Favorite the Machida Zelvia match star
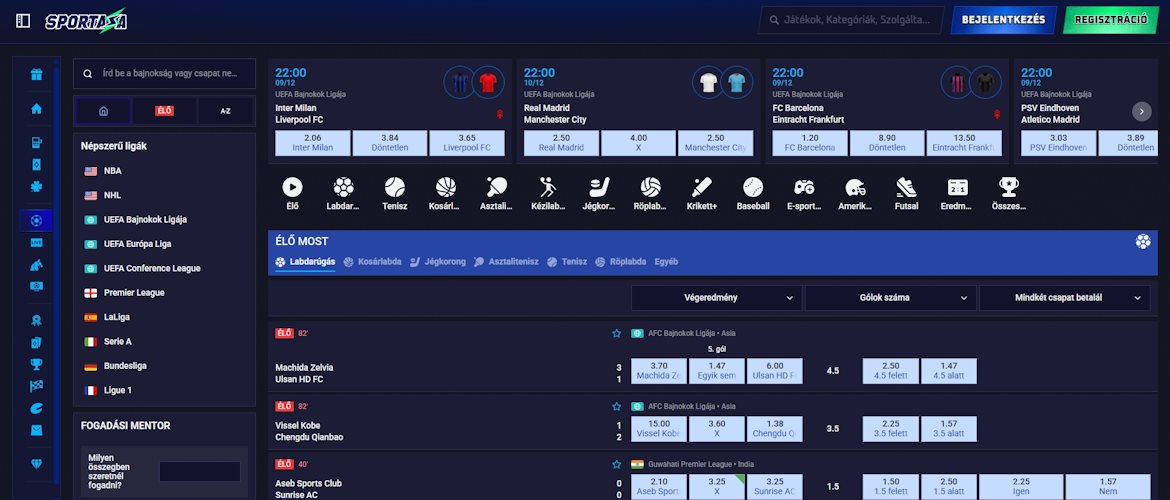This screenshot has height=500, width=1170. (617, 333)
